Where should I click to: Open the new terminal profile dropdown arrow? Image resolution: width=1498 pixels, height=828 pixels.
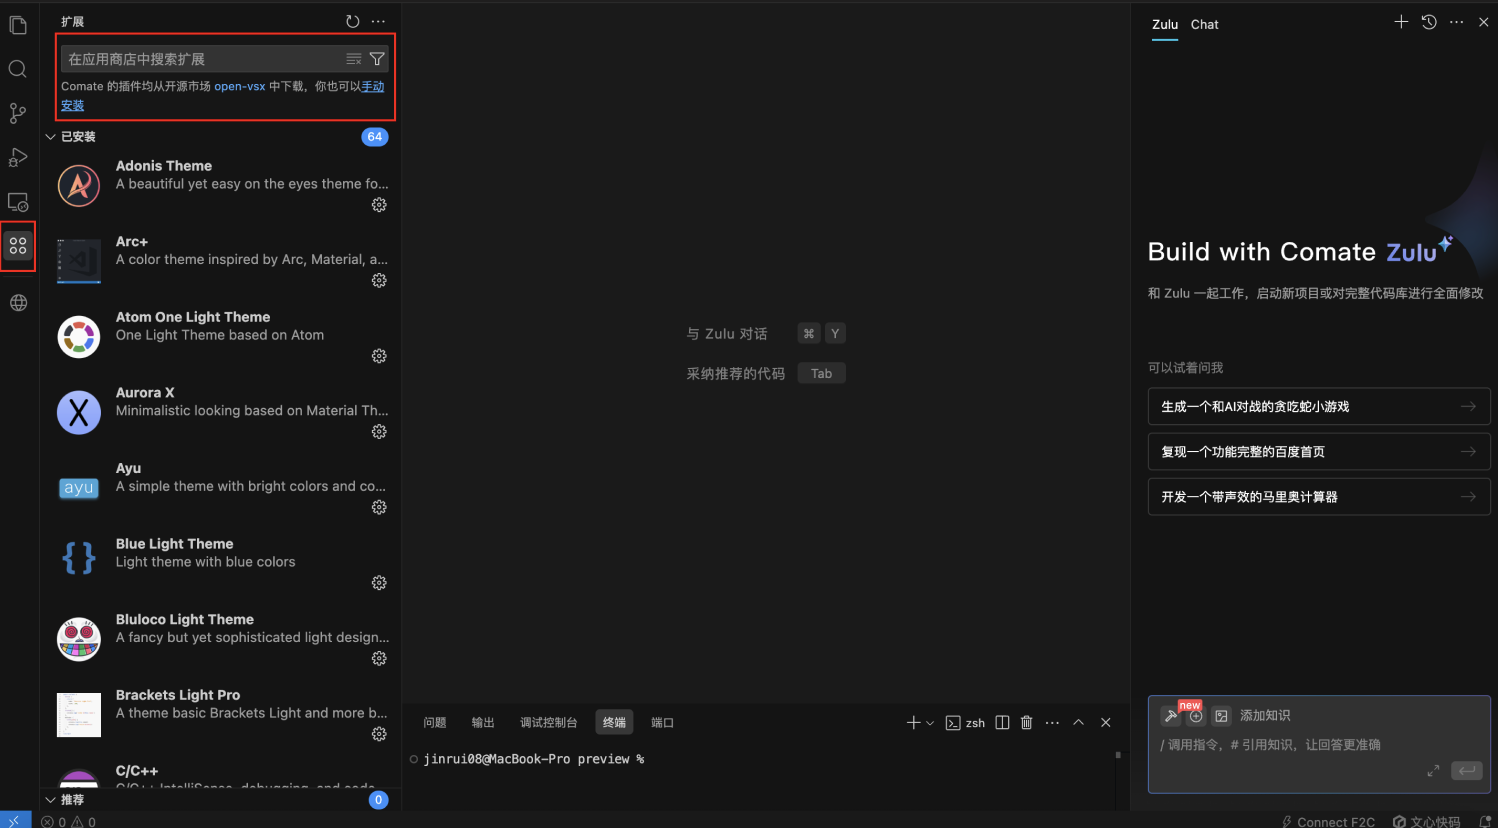click(x=930, y=723)
